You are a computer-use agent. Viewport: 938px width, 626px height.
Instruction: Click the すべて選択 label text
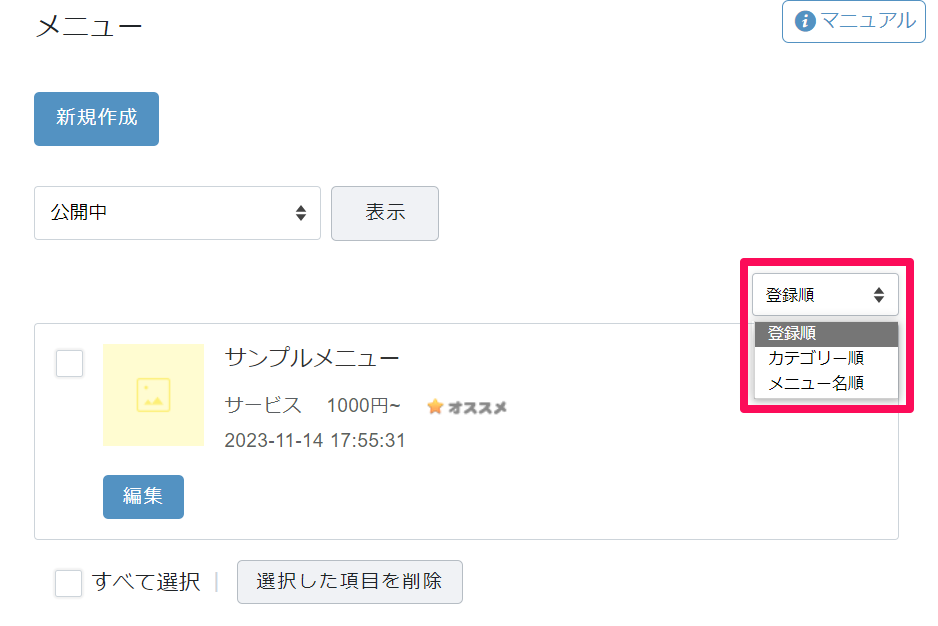click(146, 582)
